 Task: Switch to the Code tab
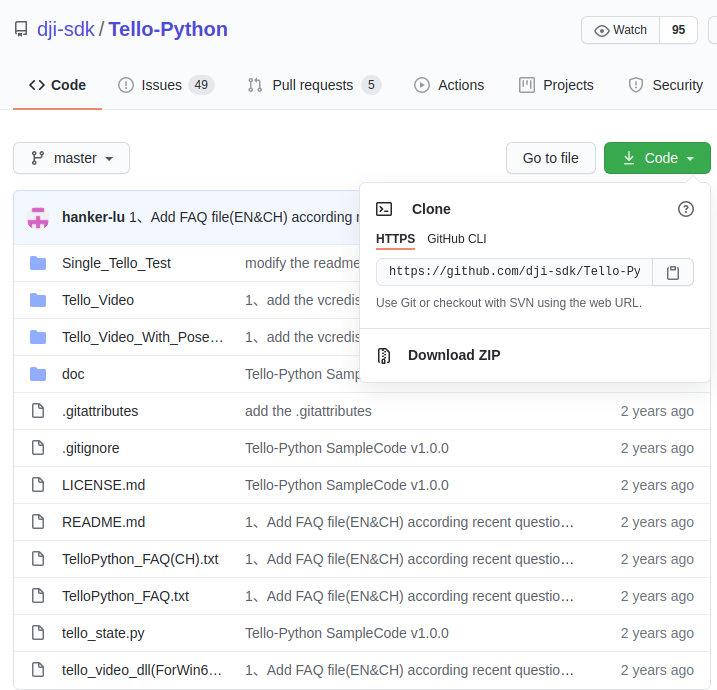pyautogui.click(x=57, y=85)
